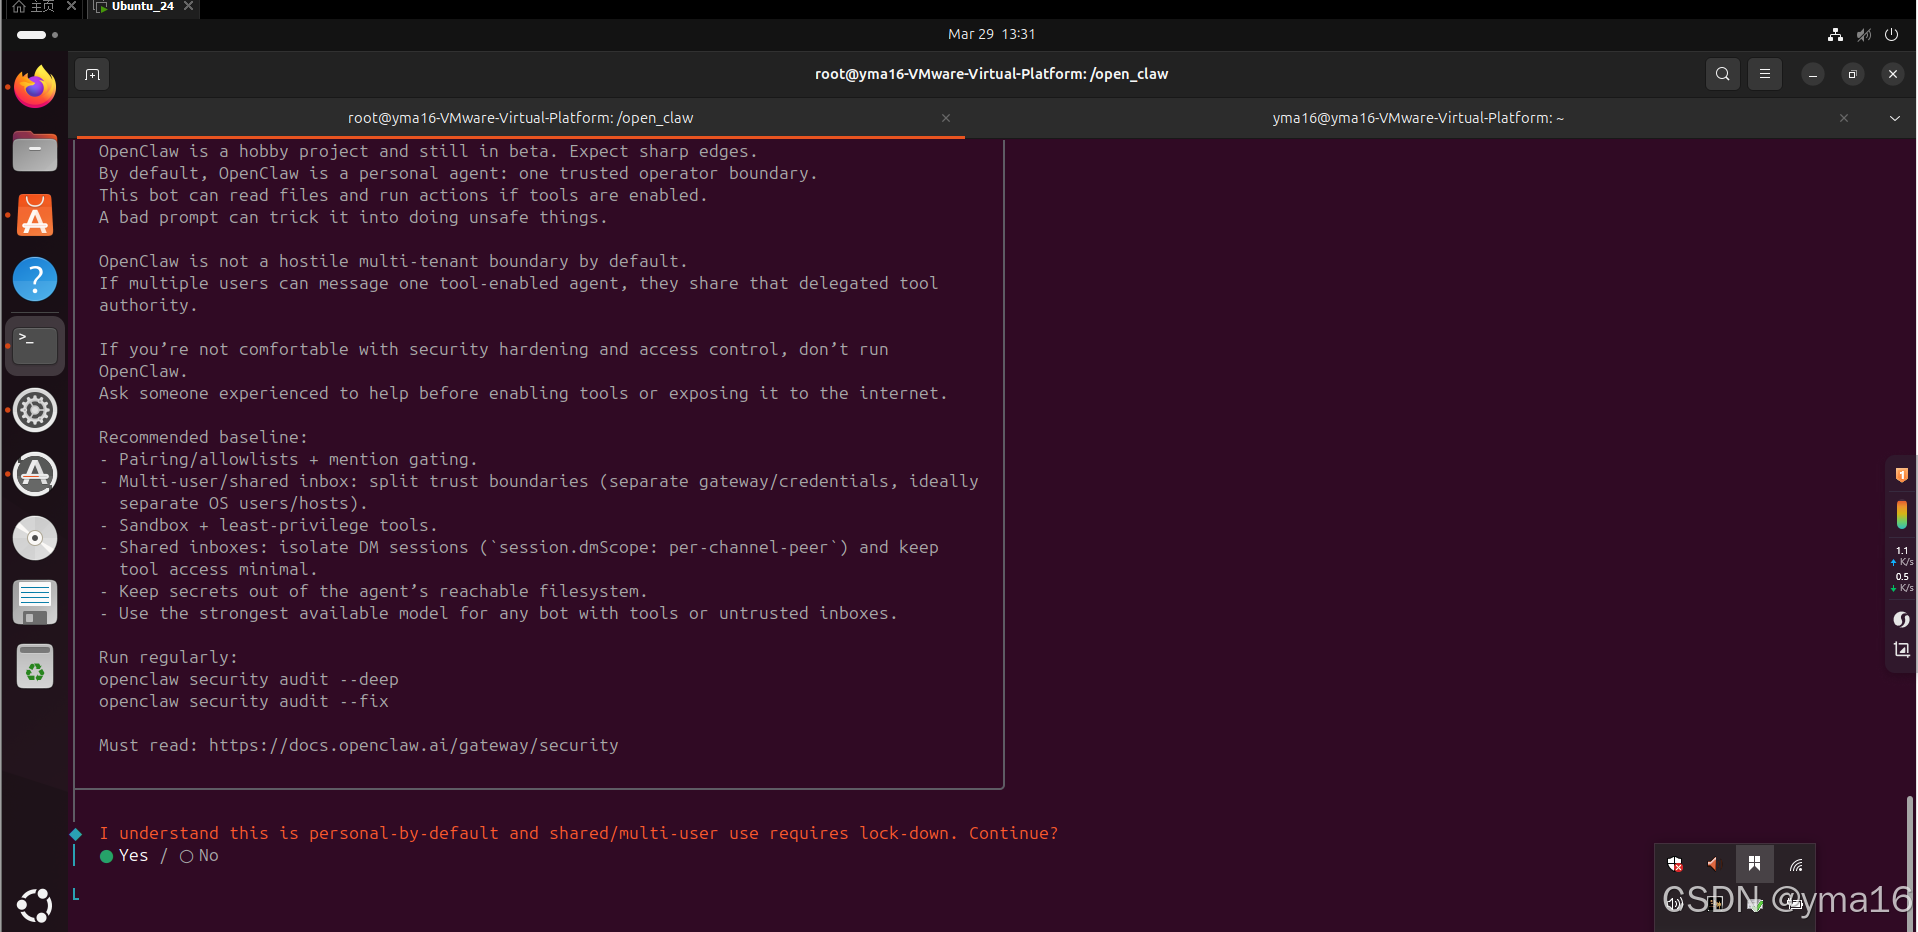
Task: Close the 主页 home tab
Action: [x=71, y=6]
